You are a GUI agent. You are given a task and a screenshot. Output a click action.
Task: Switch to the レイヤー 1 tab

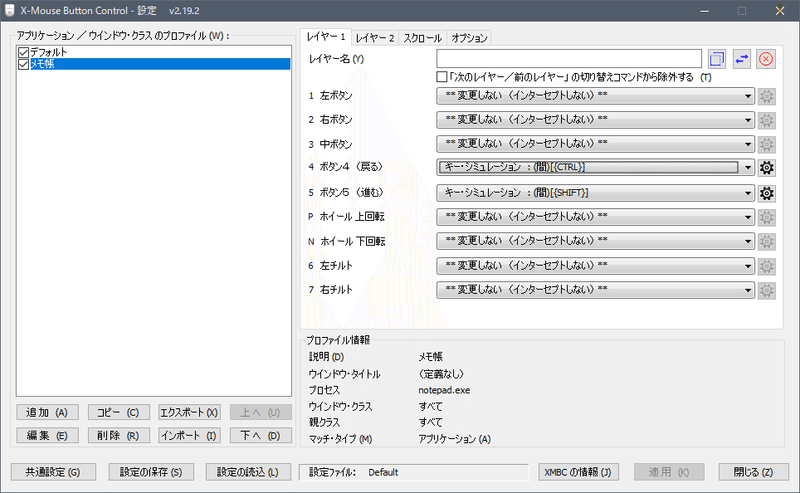tap(326, 37)
